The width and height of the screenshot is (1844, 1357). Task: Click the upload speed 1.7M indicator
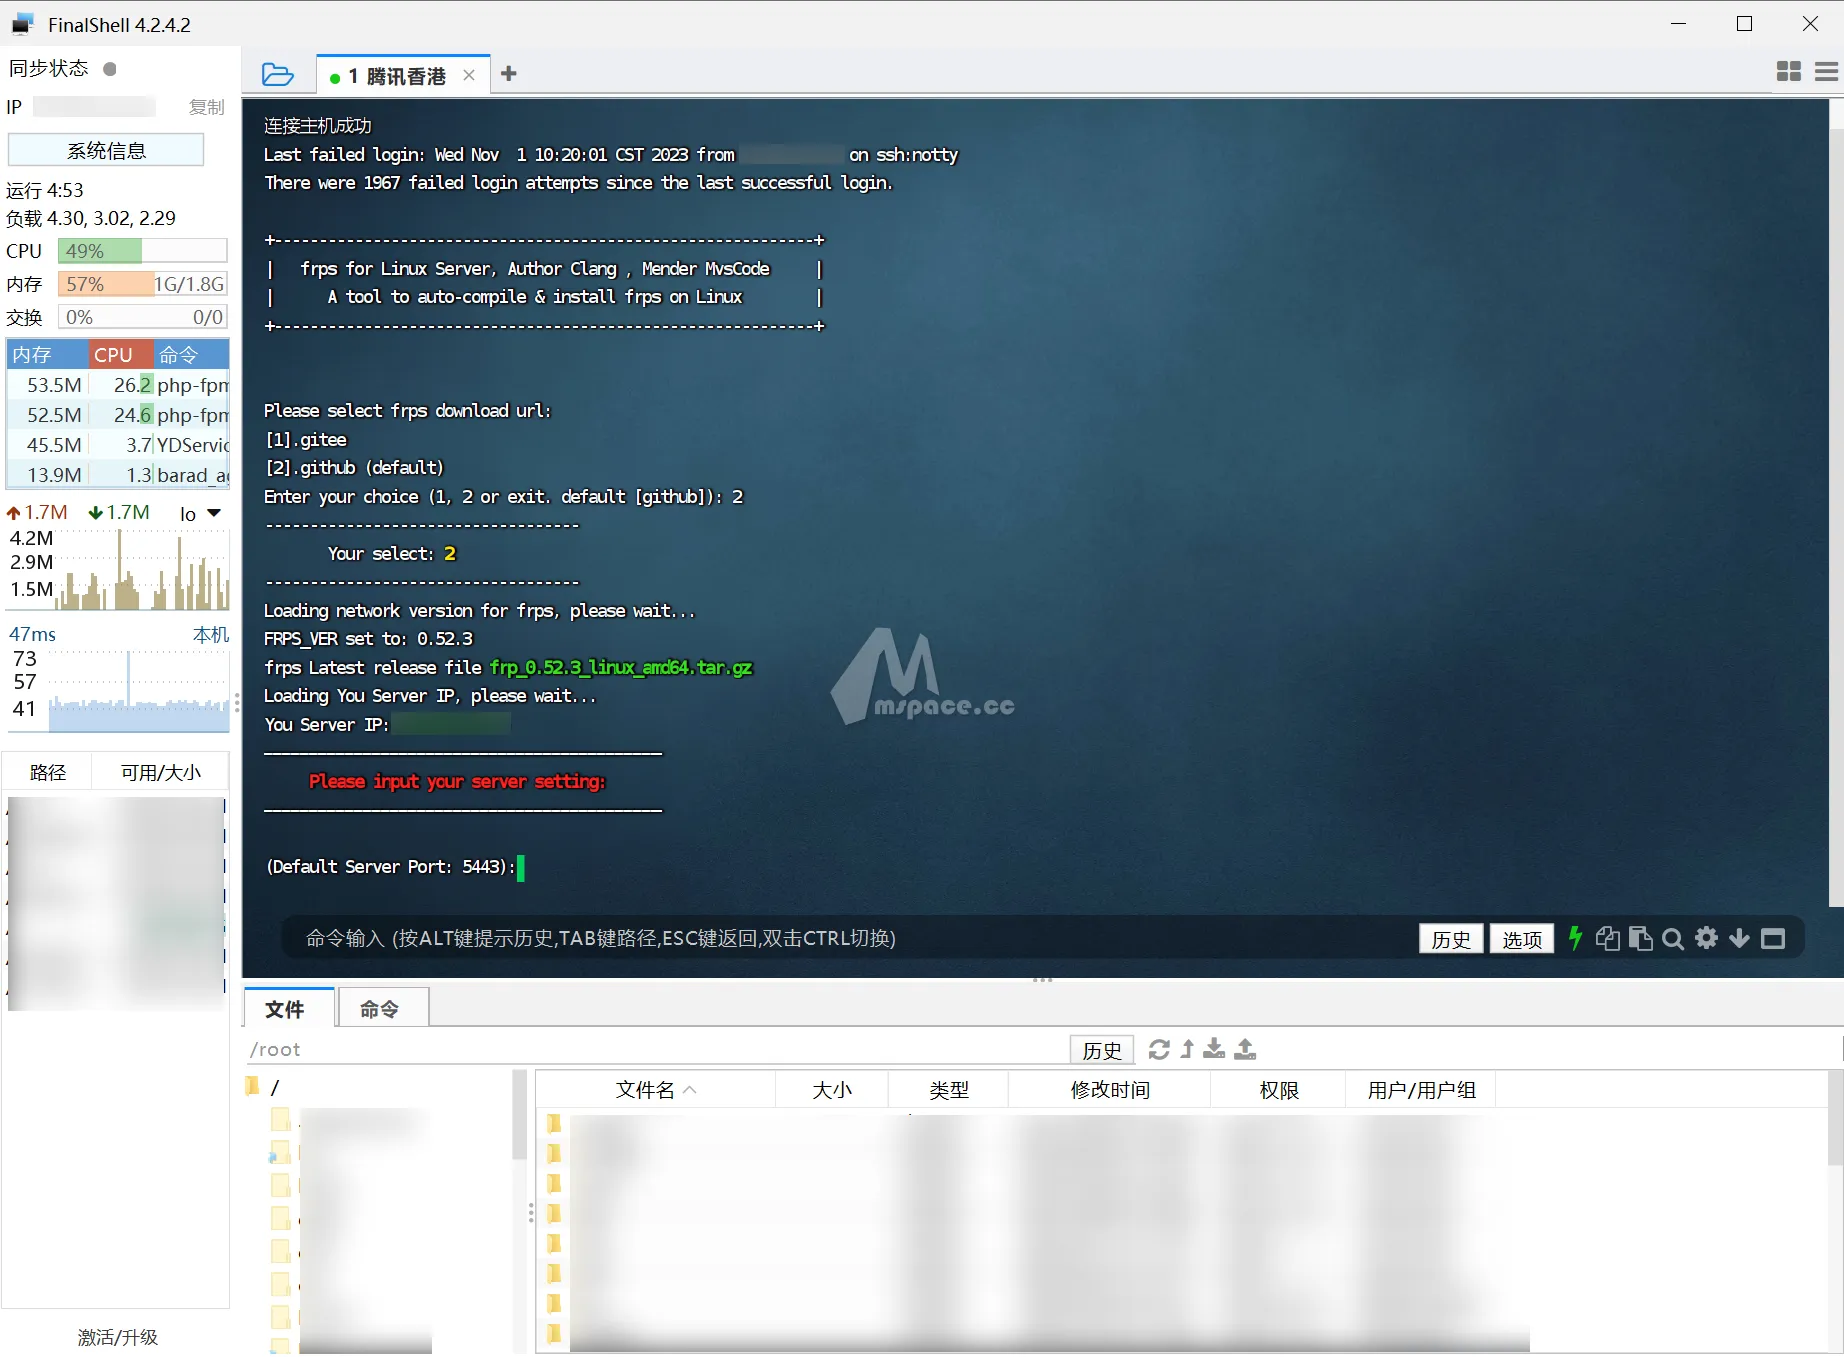[x=37, y=513]
